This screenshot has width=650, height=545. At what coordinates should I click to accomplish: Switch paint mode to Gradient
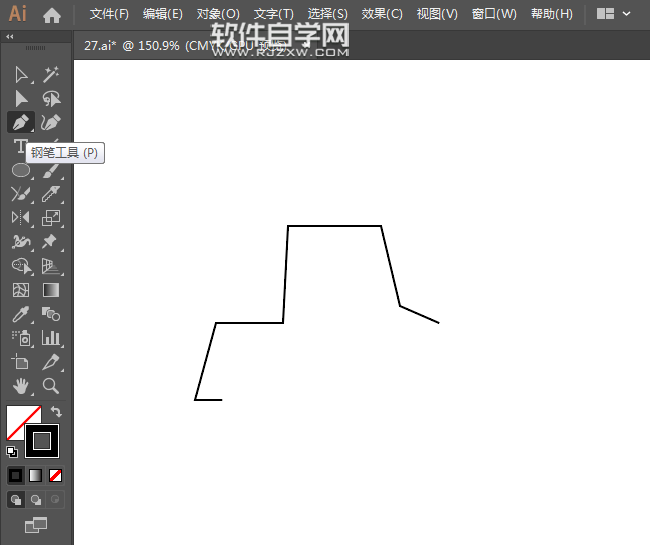(36, 475)
